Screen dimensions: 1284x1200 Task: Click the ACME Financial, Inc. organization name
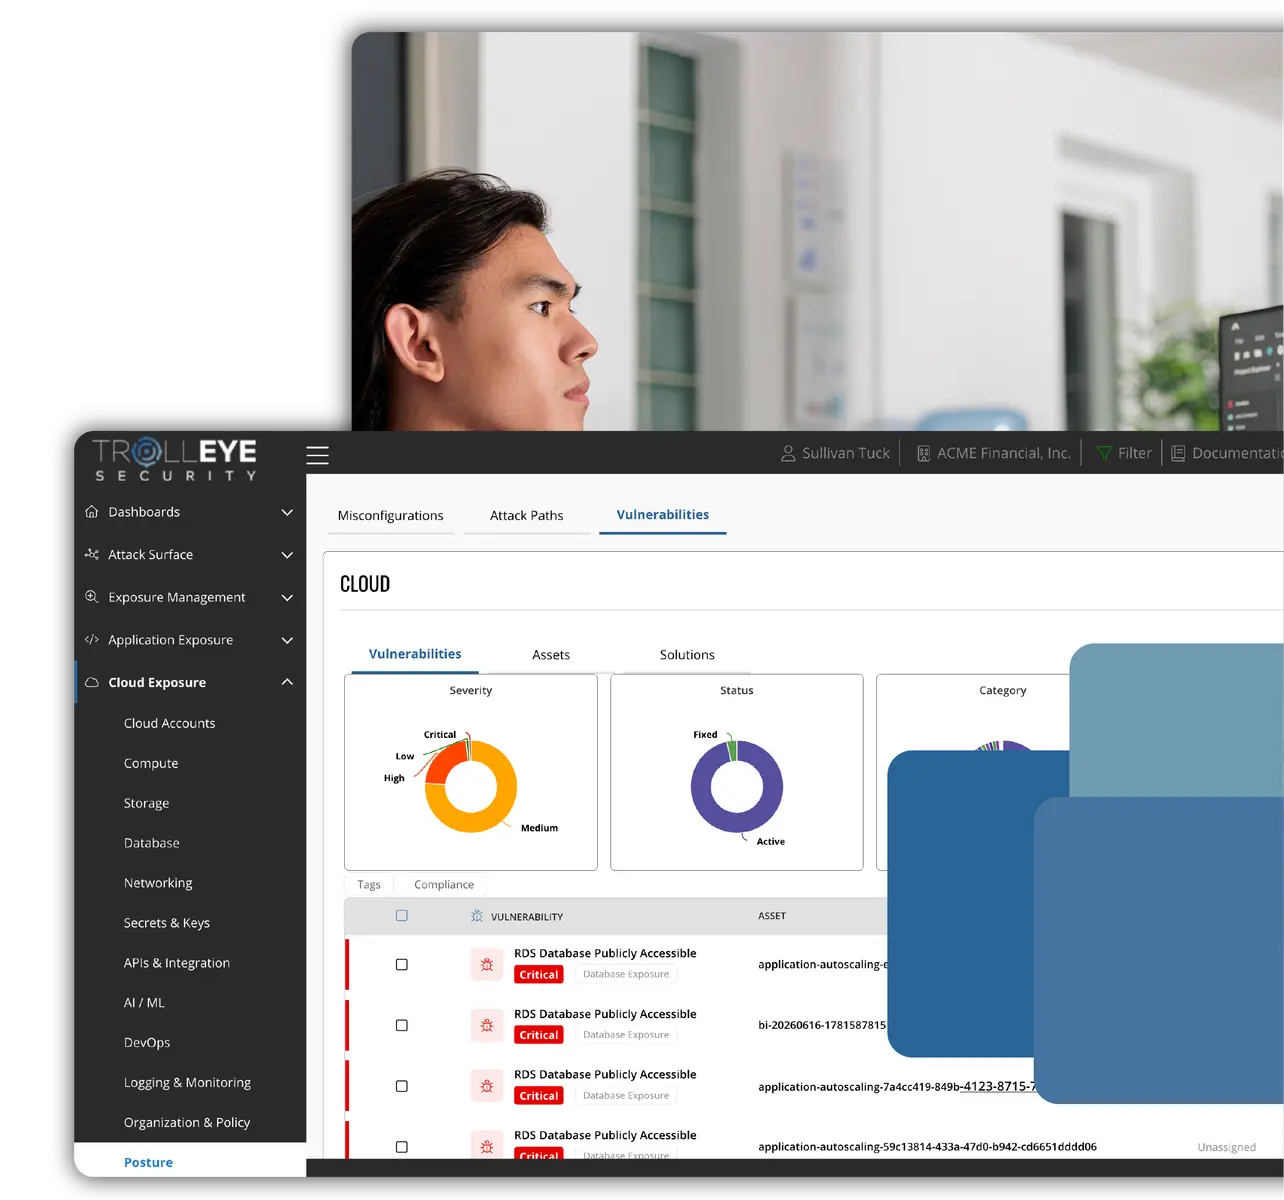coord(1004,453)
